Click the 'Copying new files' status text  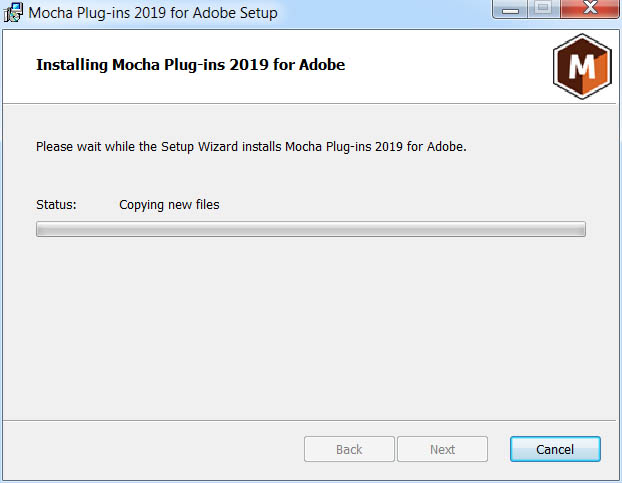point(169,205)
